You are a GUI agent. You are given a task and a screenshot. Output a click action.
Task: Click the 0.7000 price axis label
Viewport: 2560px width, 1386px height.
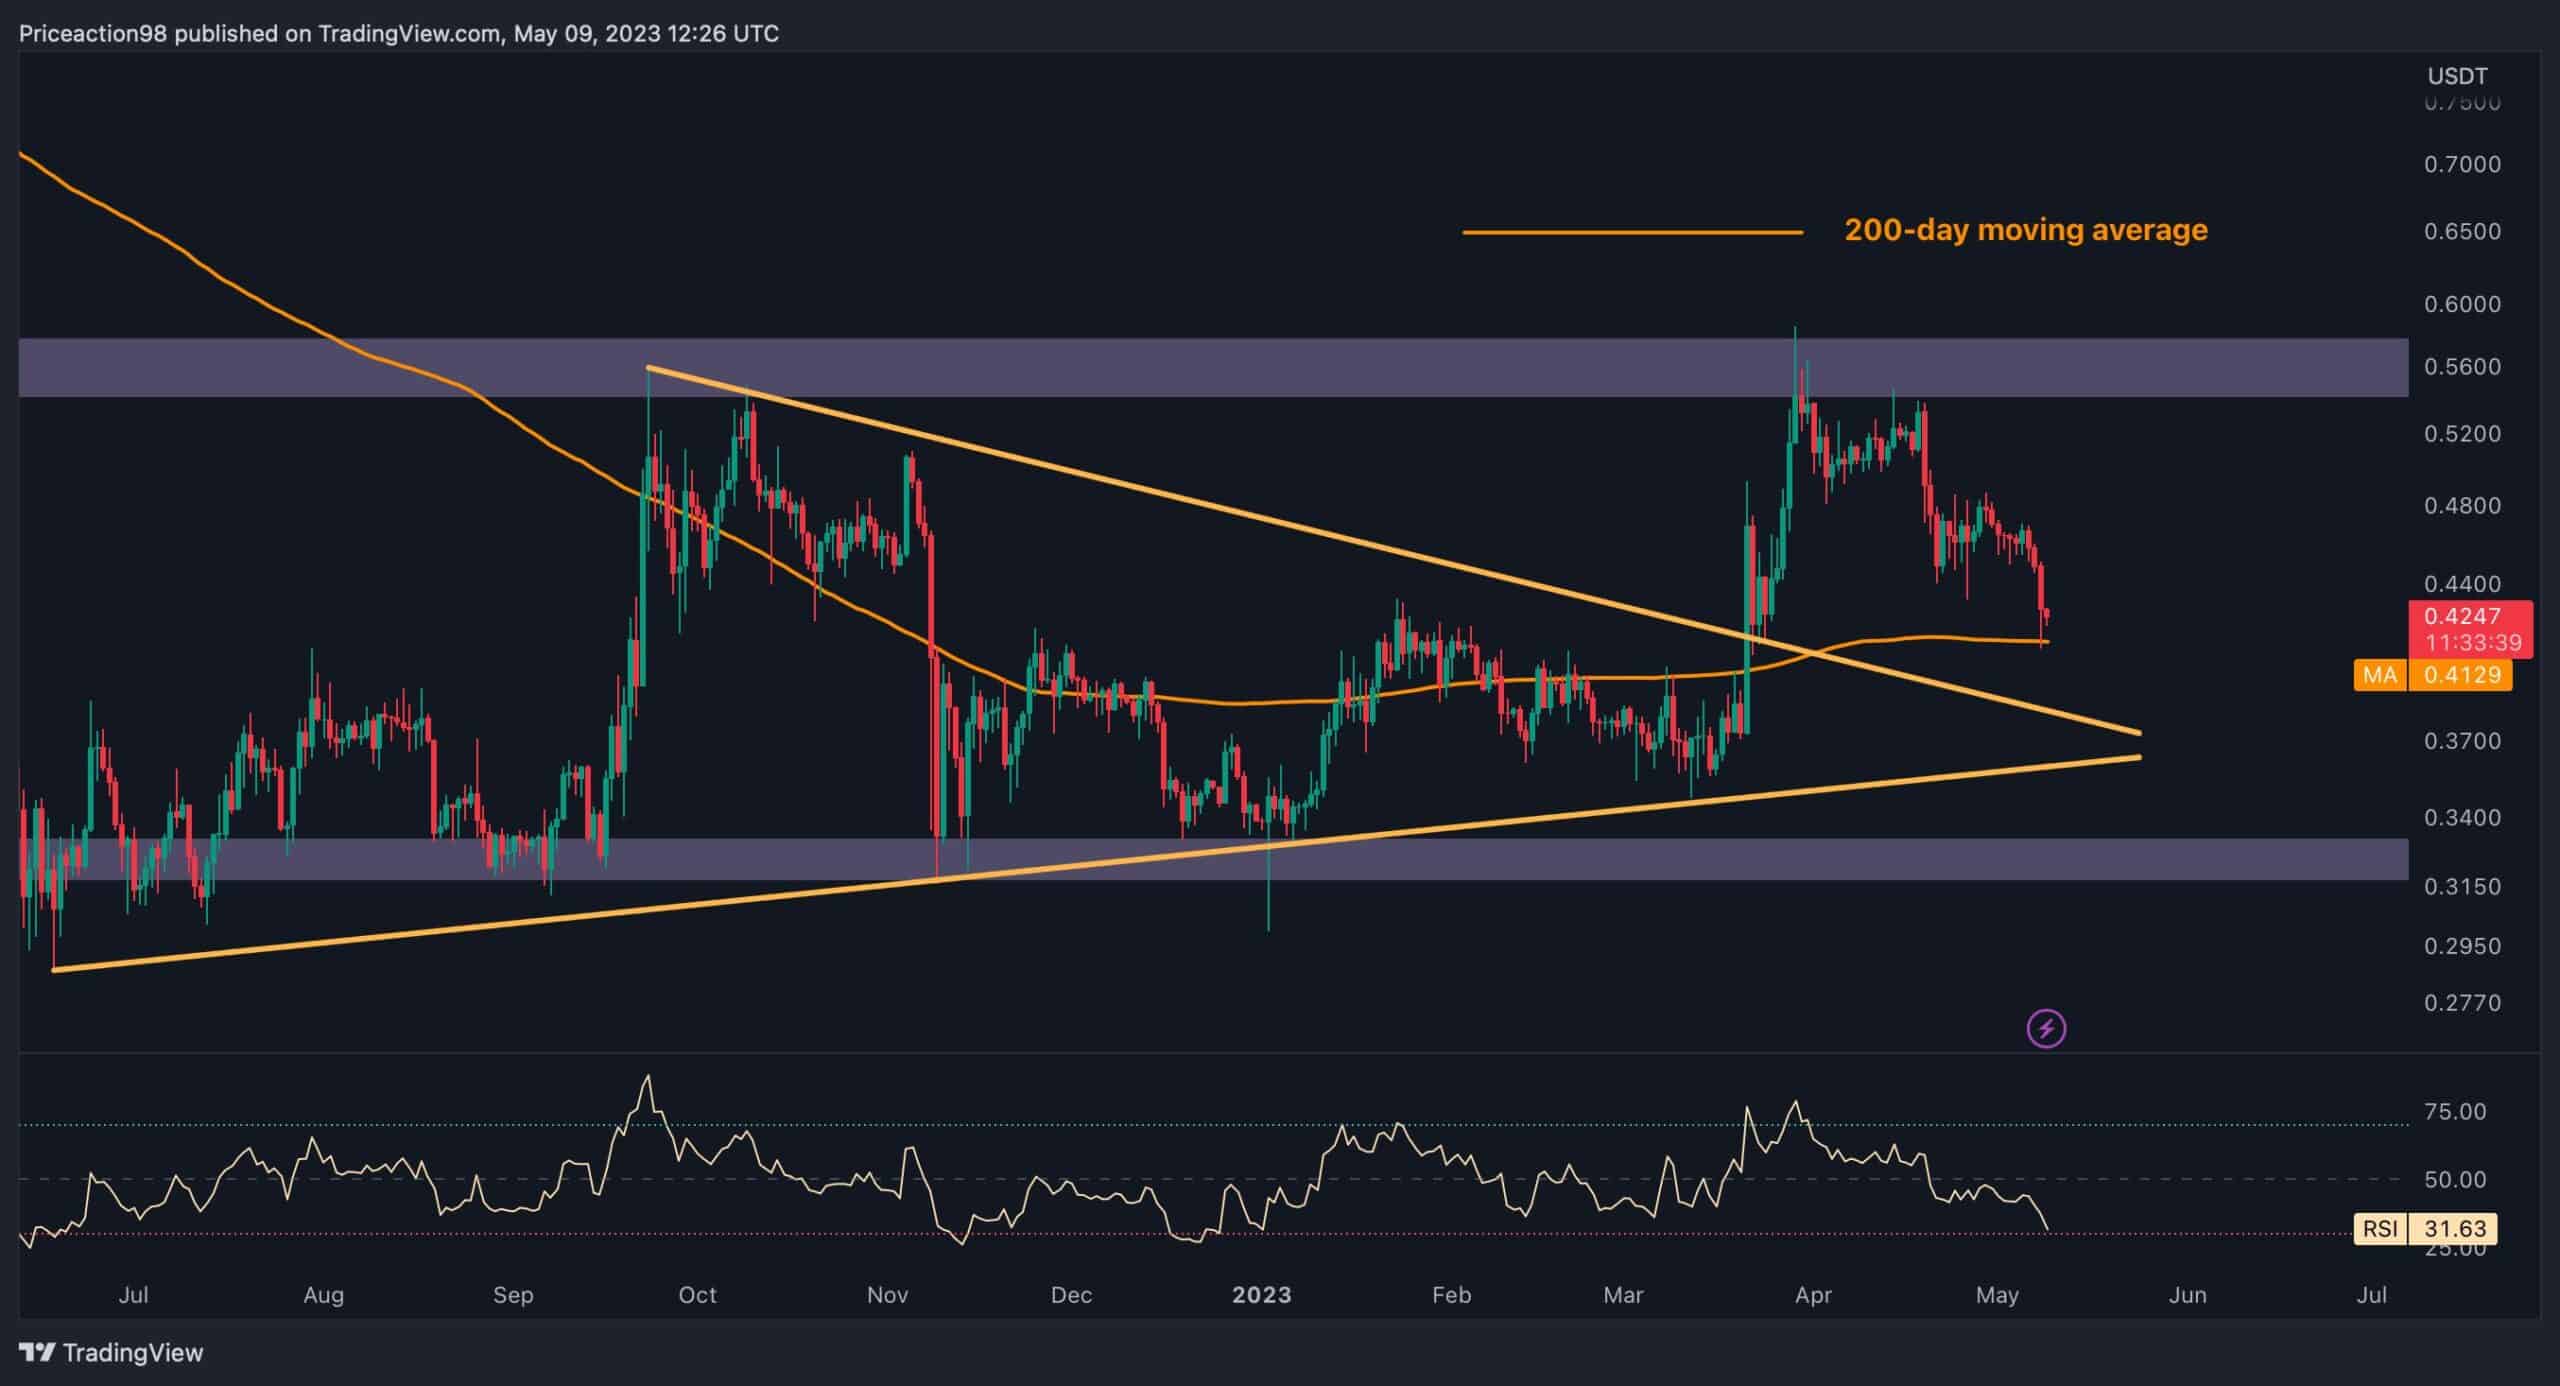click(x=2461, y=164)
